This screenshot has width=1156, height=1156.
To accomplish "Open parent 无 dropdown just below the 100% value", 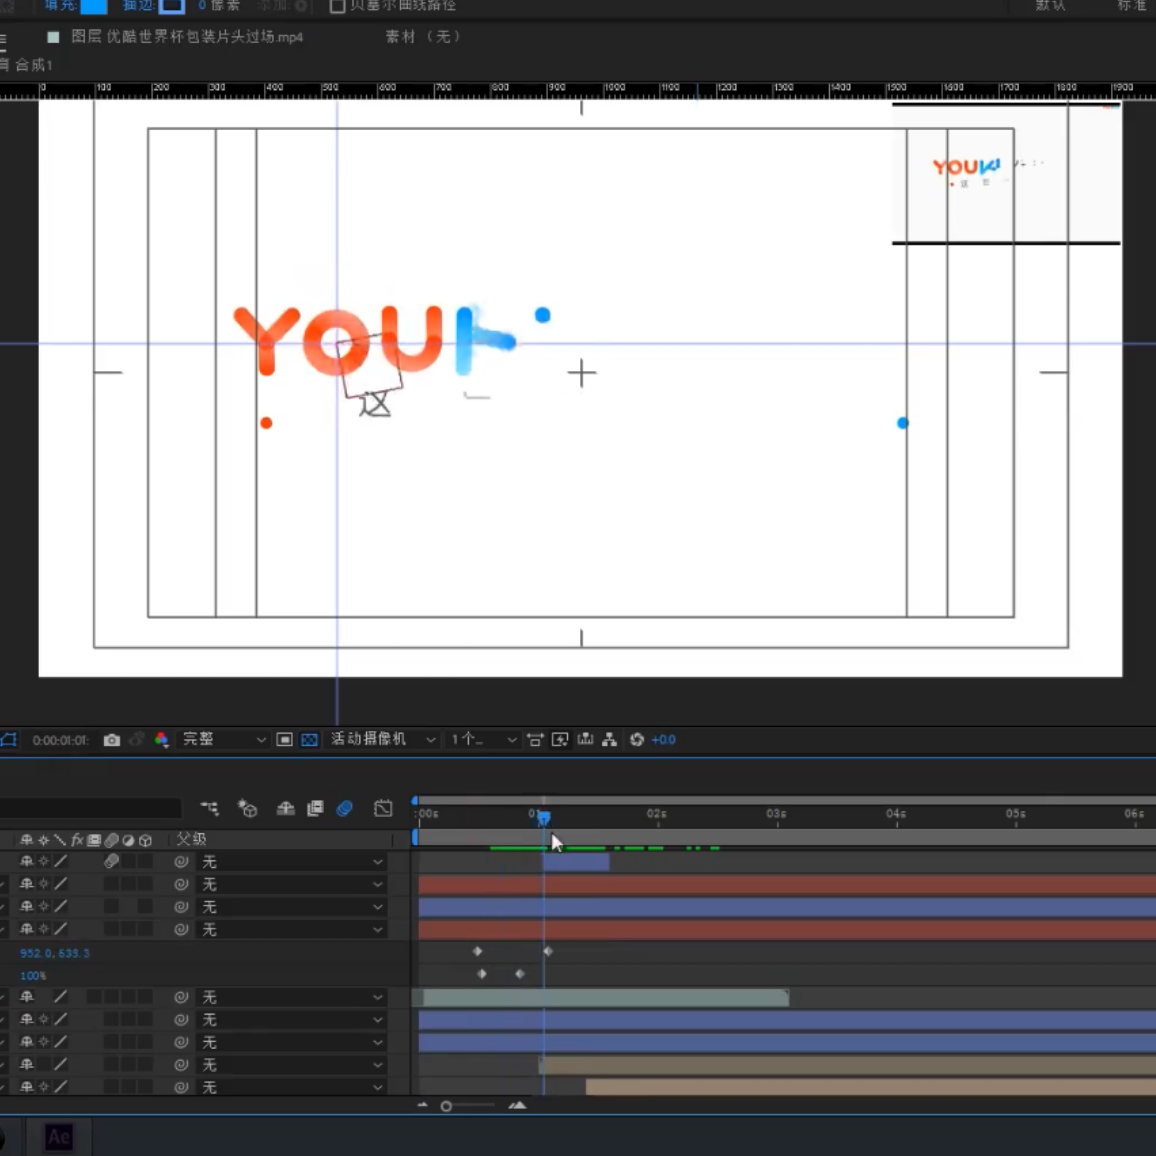I will (x=292, y=997).
